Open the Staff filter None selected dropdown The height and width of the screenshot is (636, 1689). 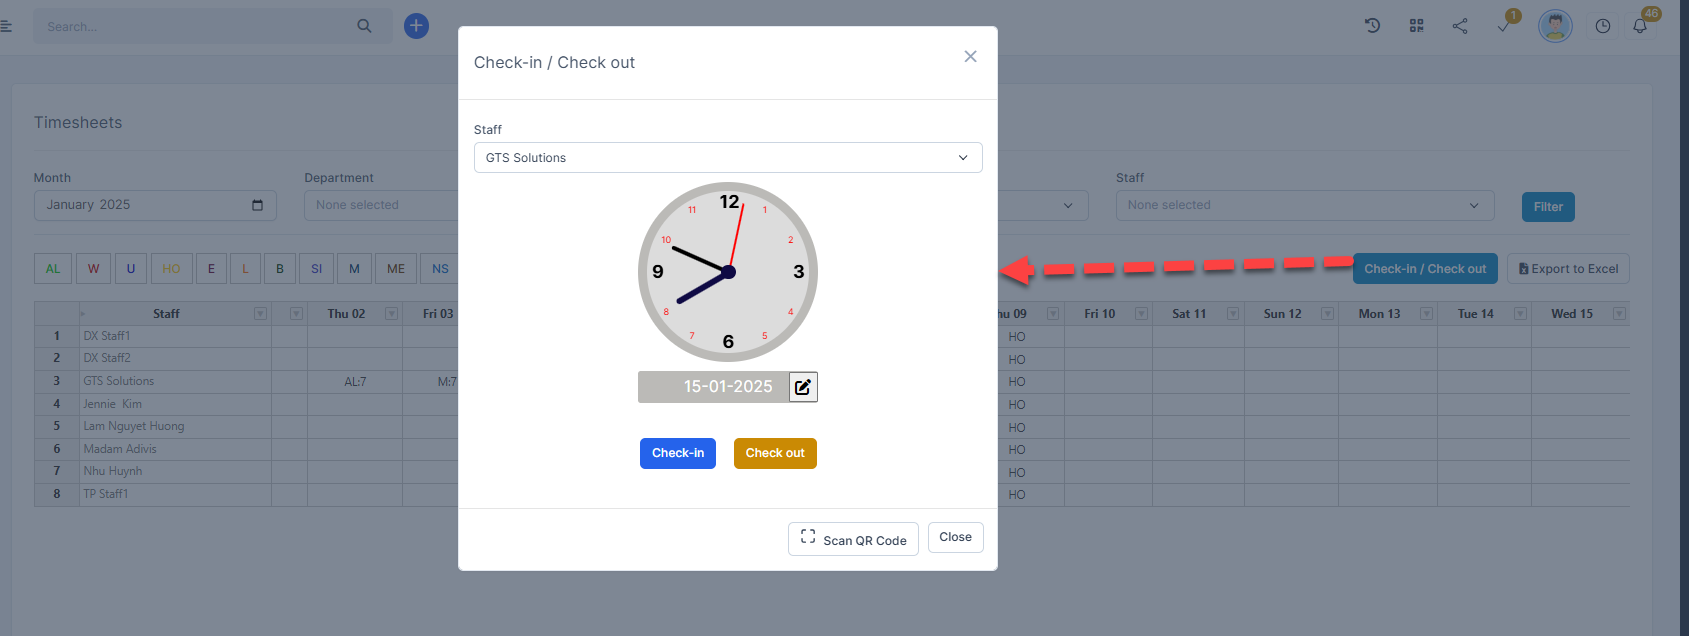point(1304,206)
